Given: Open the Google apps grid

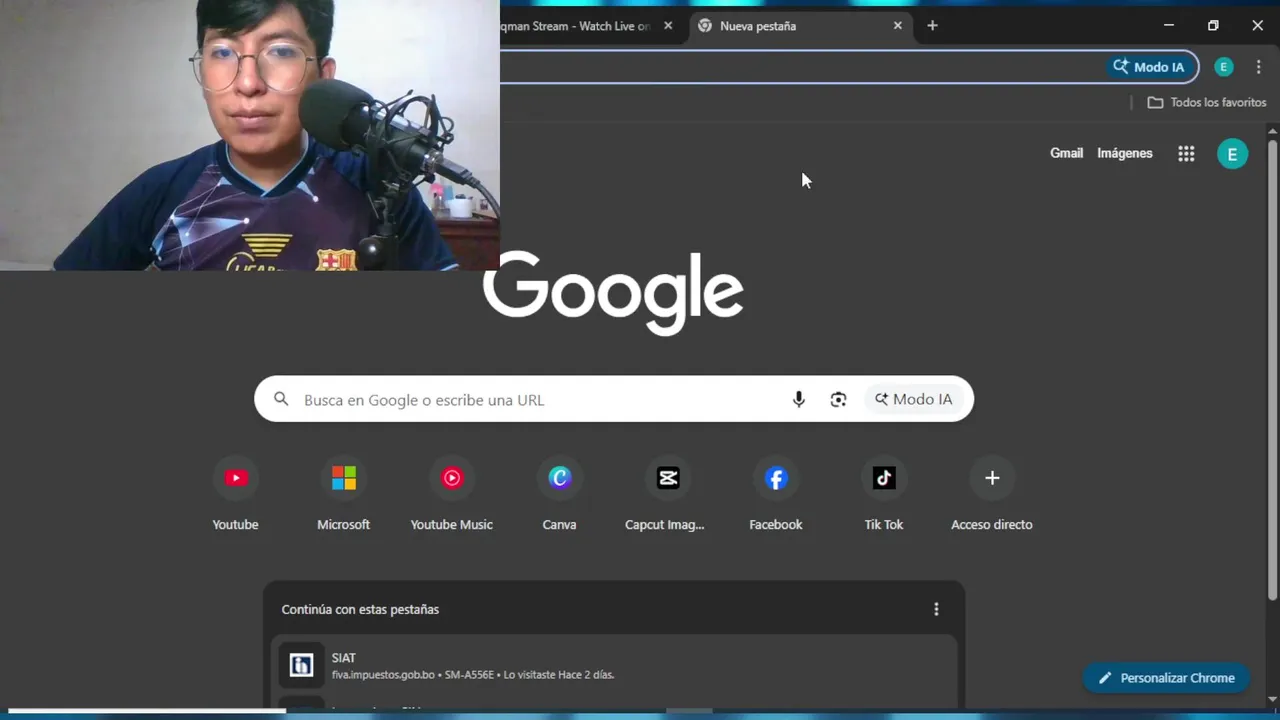Looking at the screenshot, I should 1186,153.
